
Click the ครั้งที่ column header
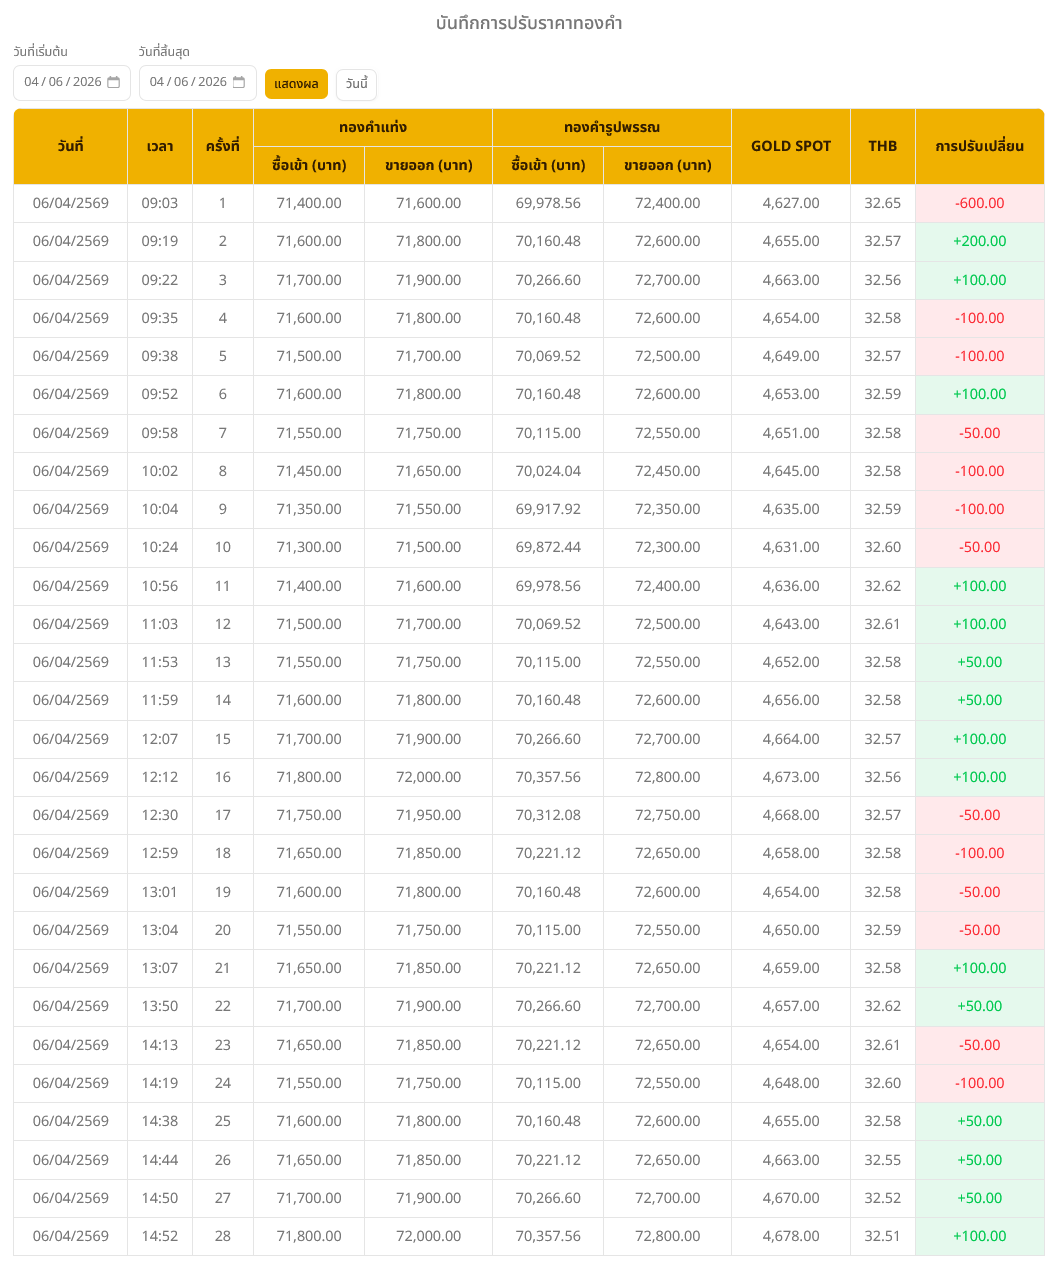click(222, 146)
